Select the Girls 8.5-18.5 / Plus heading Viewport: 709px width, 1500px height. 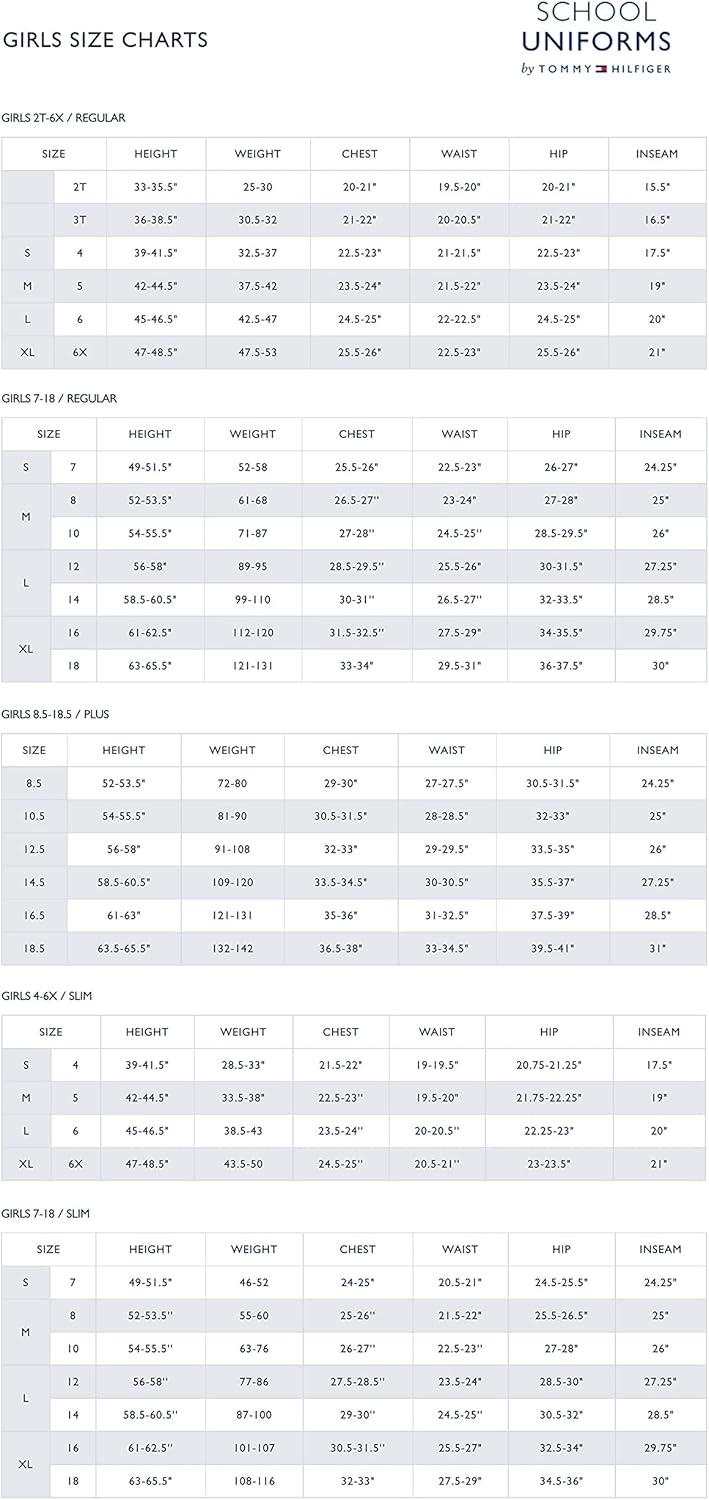click(55, 714)
